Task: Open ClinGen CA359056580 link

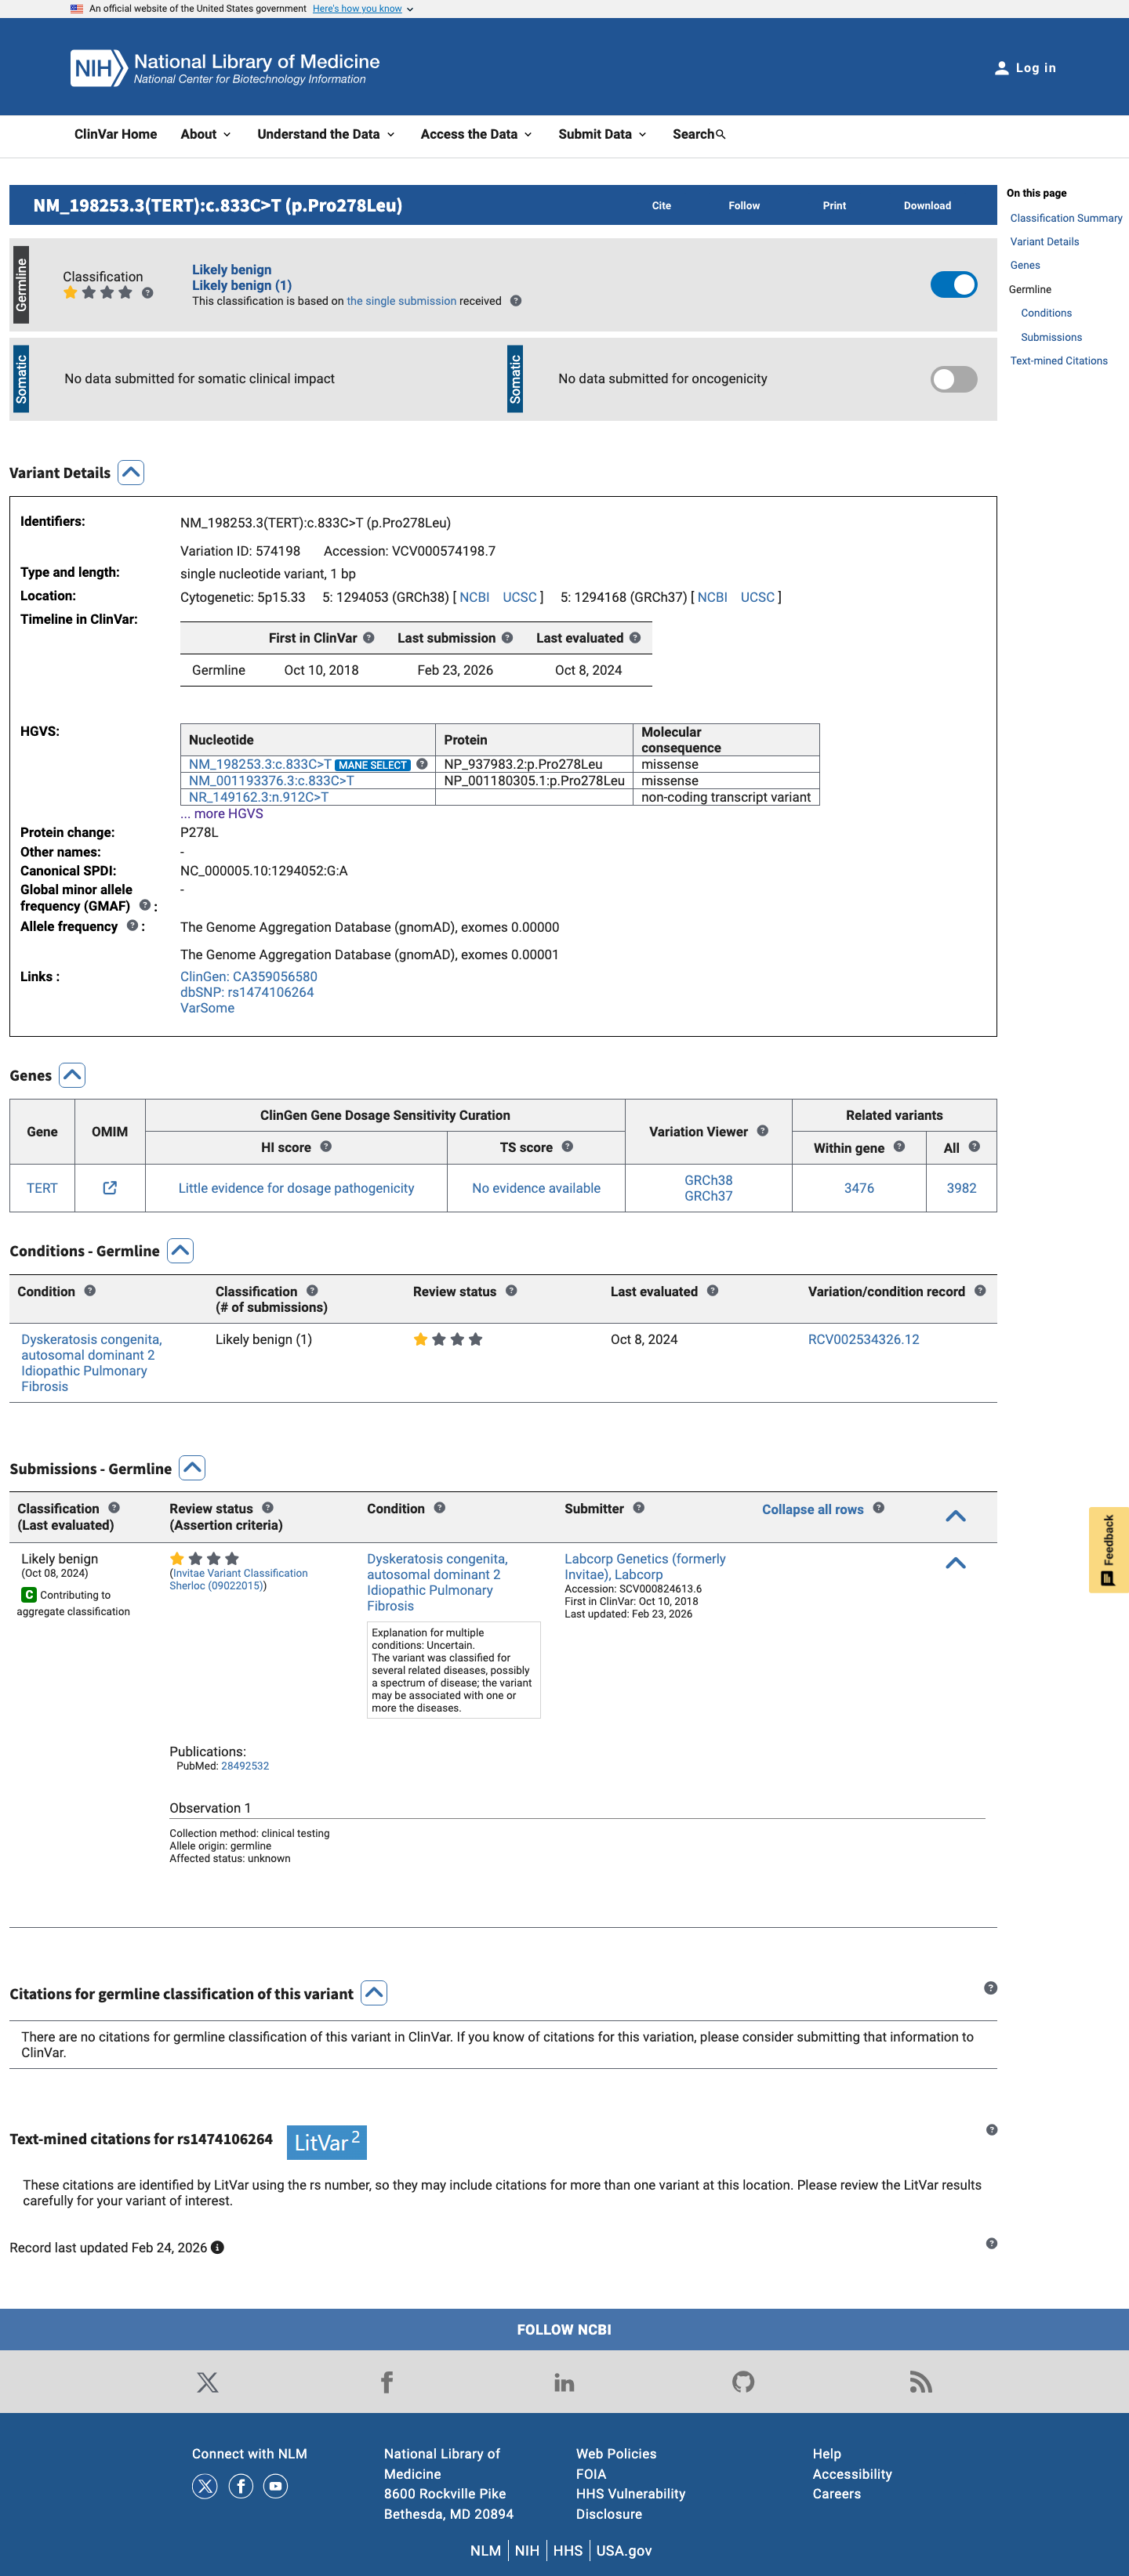Action: point(248,976)
